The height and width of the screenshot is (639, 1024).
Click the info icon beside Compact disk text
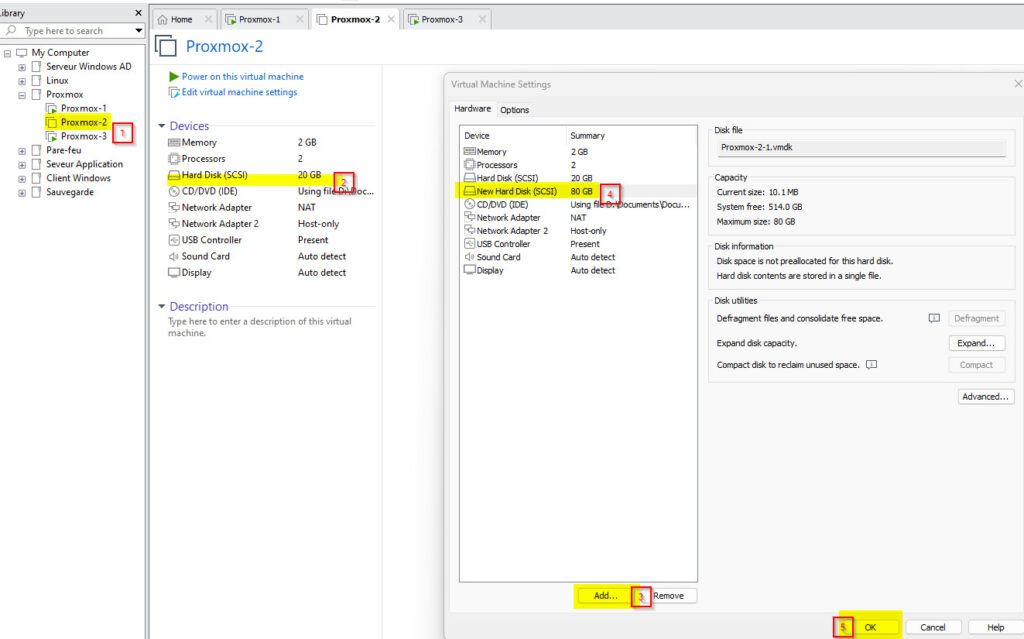tap(871, 365)
